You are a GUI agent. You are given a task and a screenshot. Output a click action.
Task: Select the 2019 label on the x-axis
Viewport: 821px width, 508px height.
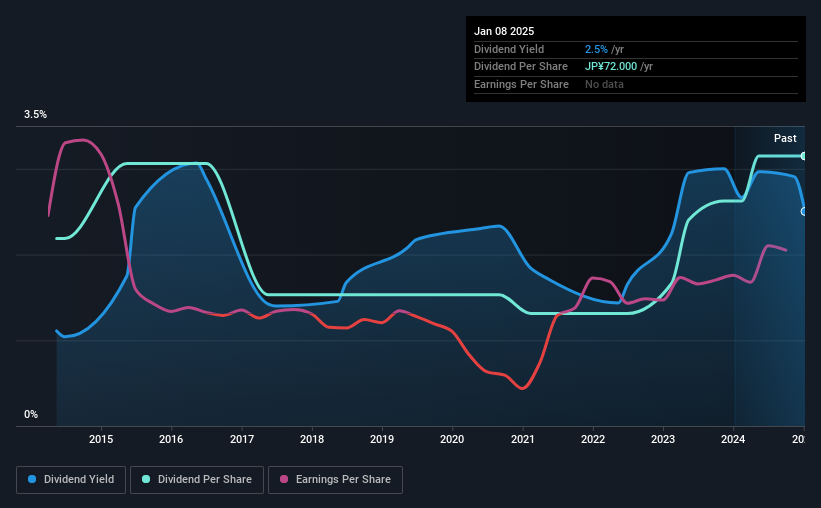pyautogui.click(x=382, y=439)
